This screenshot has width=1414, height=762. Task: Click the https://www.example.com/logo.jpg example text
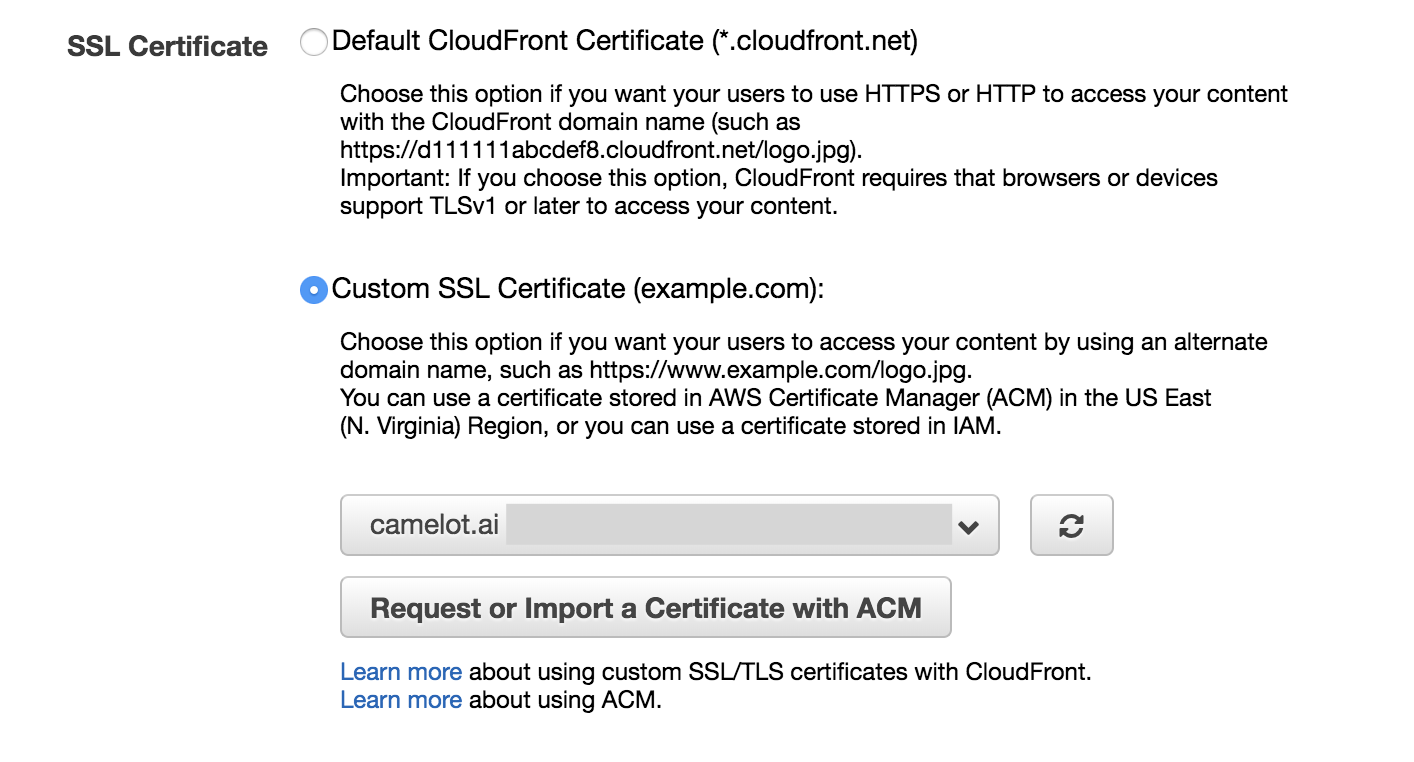point(779,370)
